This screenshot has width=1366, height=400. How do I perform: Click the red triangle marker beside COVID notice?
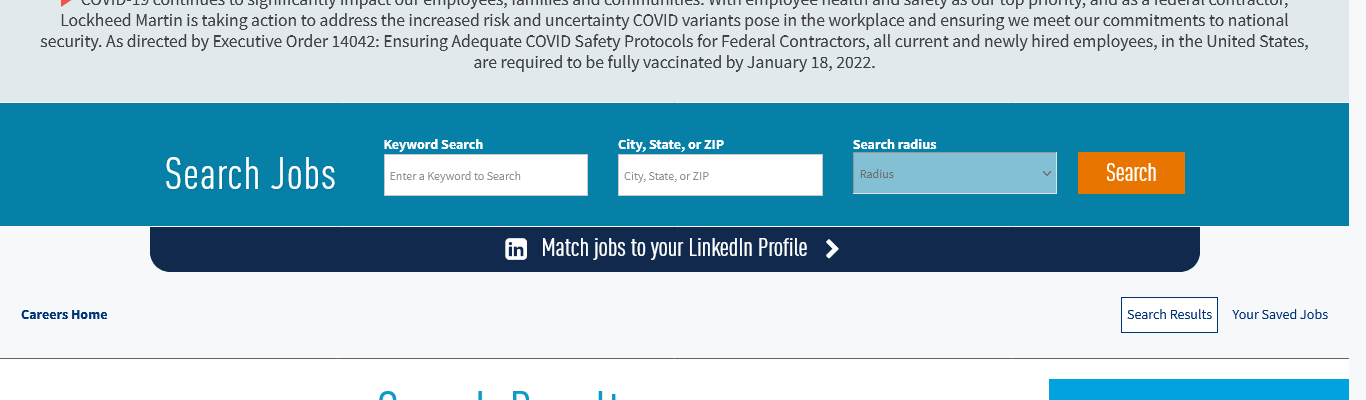[66, 3]
